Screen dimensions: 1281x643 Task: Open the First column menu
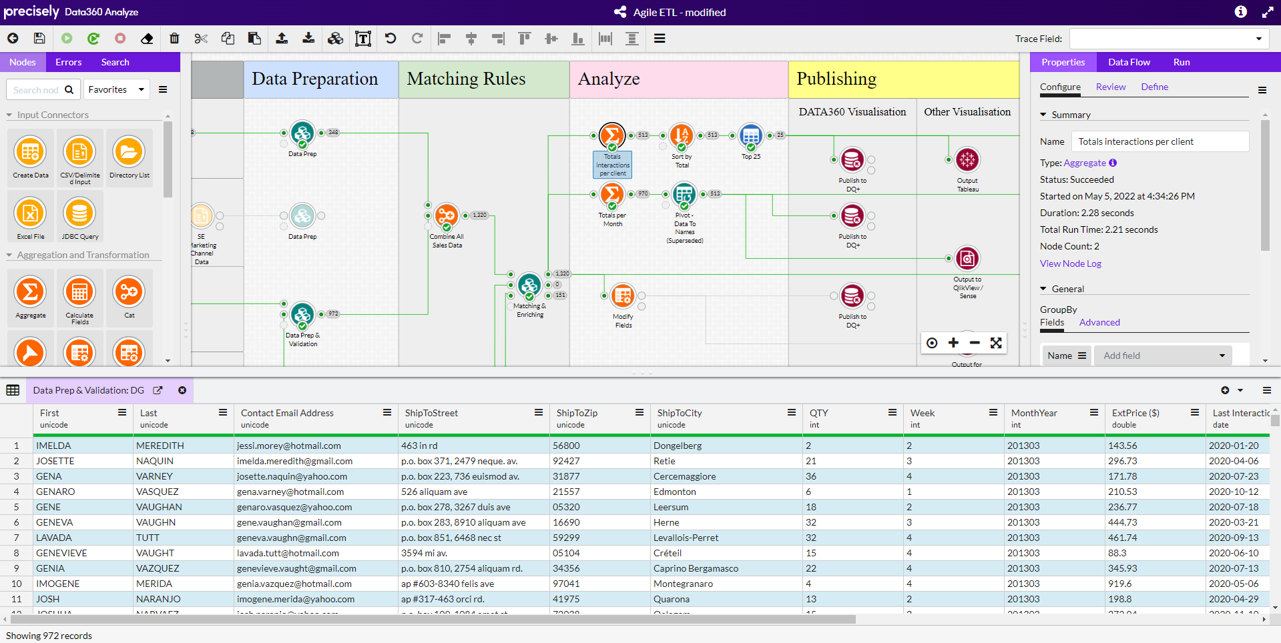[x=122, y=413]
